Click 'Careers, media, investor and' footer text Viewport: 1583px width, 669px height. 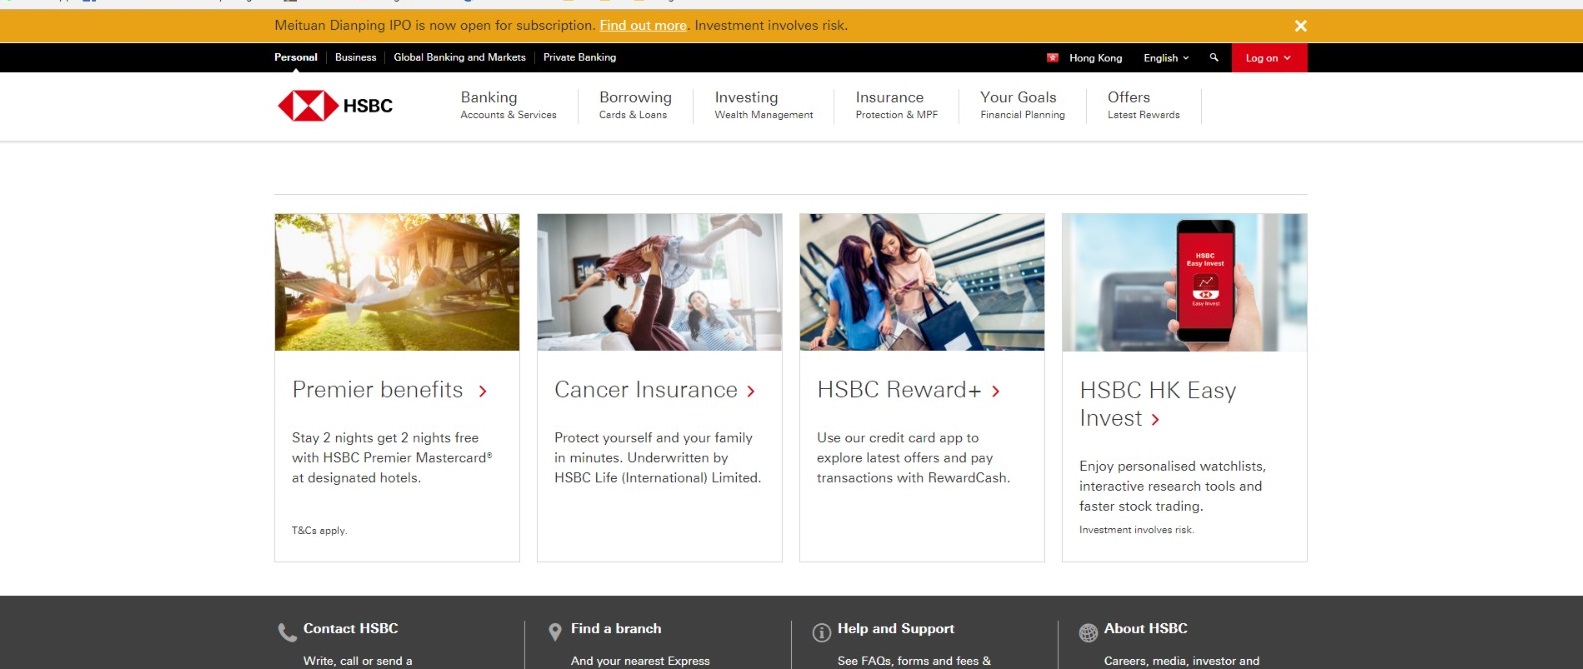click(1182, 661)
